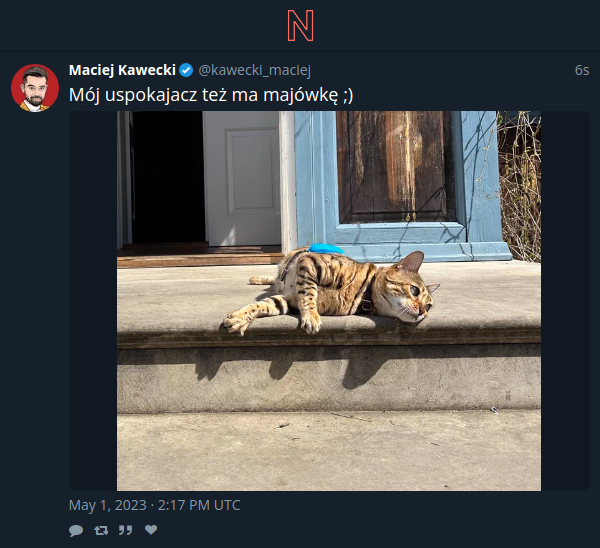Click the tweet text 'Mój uspokajacz też ma majówkę'
The image size is (600, 548).
[x=203, y=95]
